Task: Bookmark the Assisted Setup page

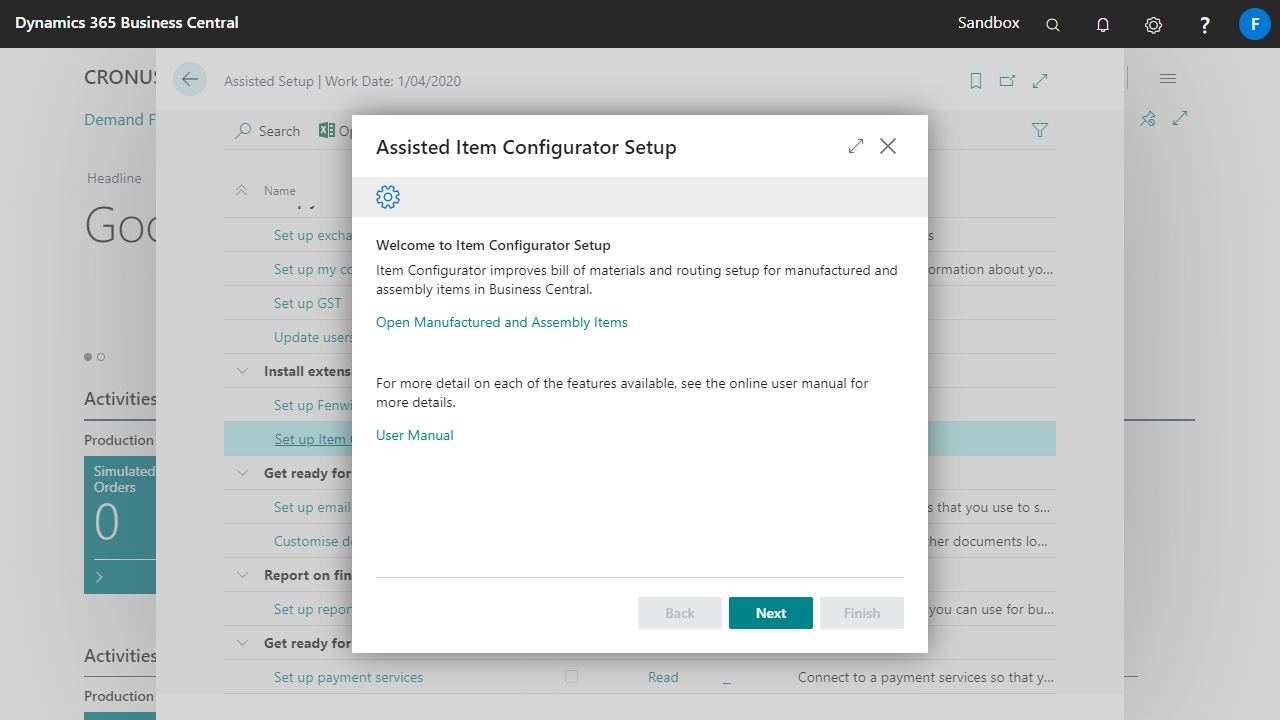Action: click(976, 81)
